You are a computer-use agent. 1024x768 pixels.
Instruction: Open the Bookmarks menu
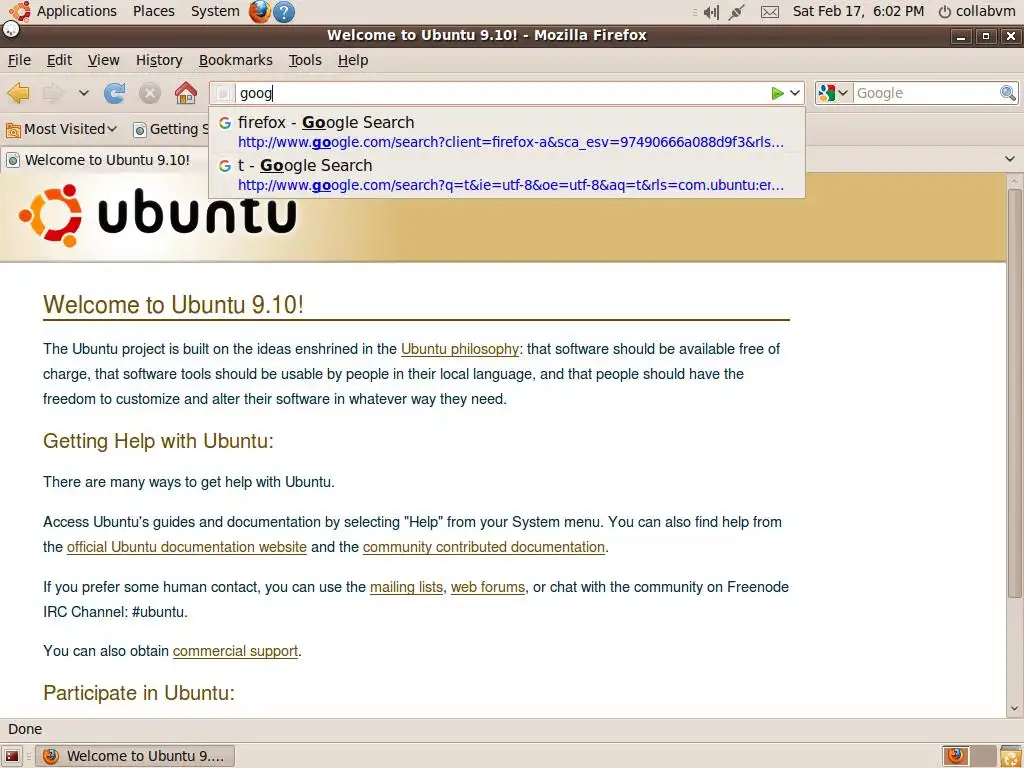[236, 60]
